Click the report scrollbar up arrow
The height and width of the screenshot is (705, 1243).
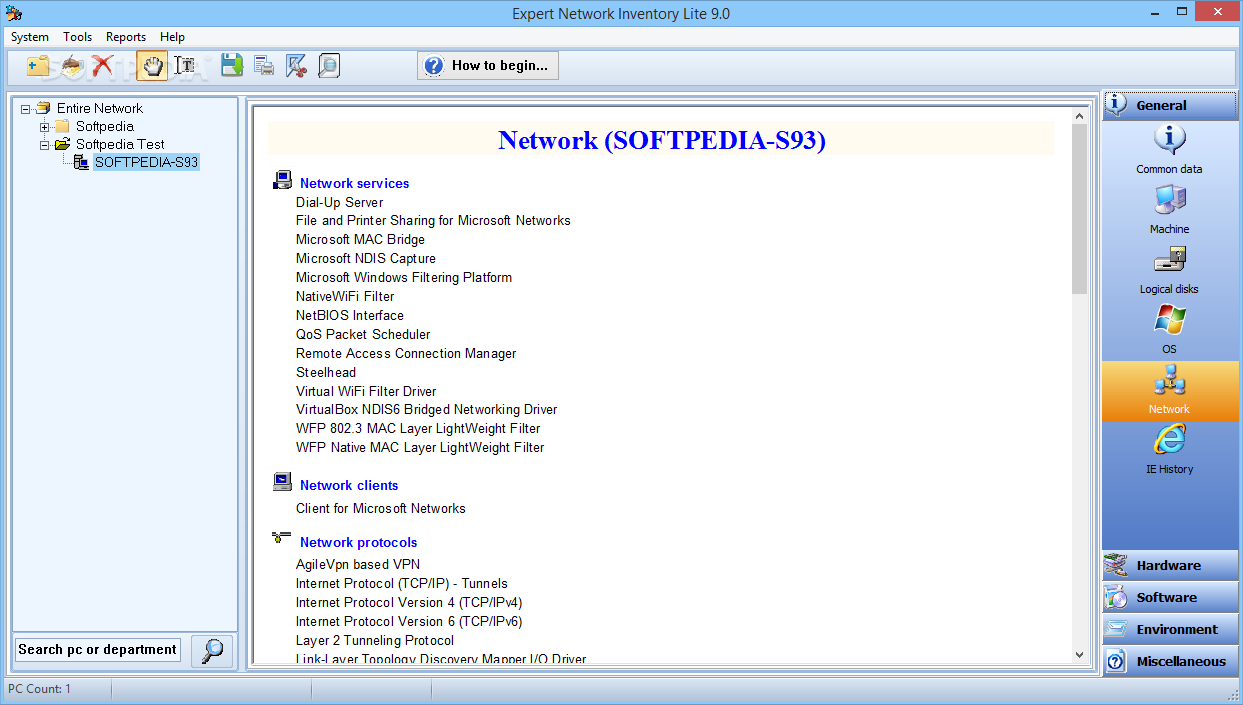point(1079,115)
